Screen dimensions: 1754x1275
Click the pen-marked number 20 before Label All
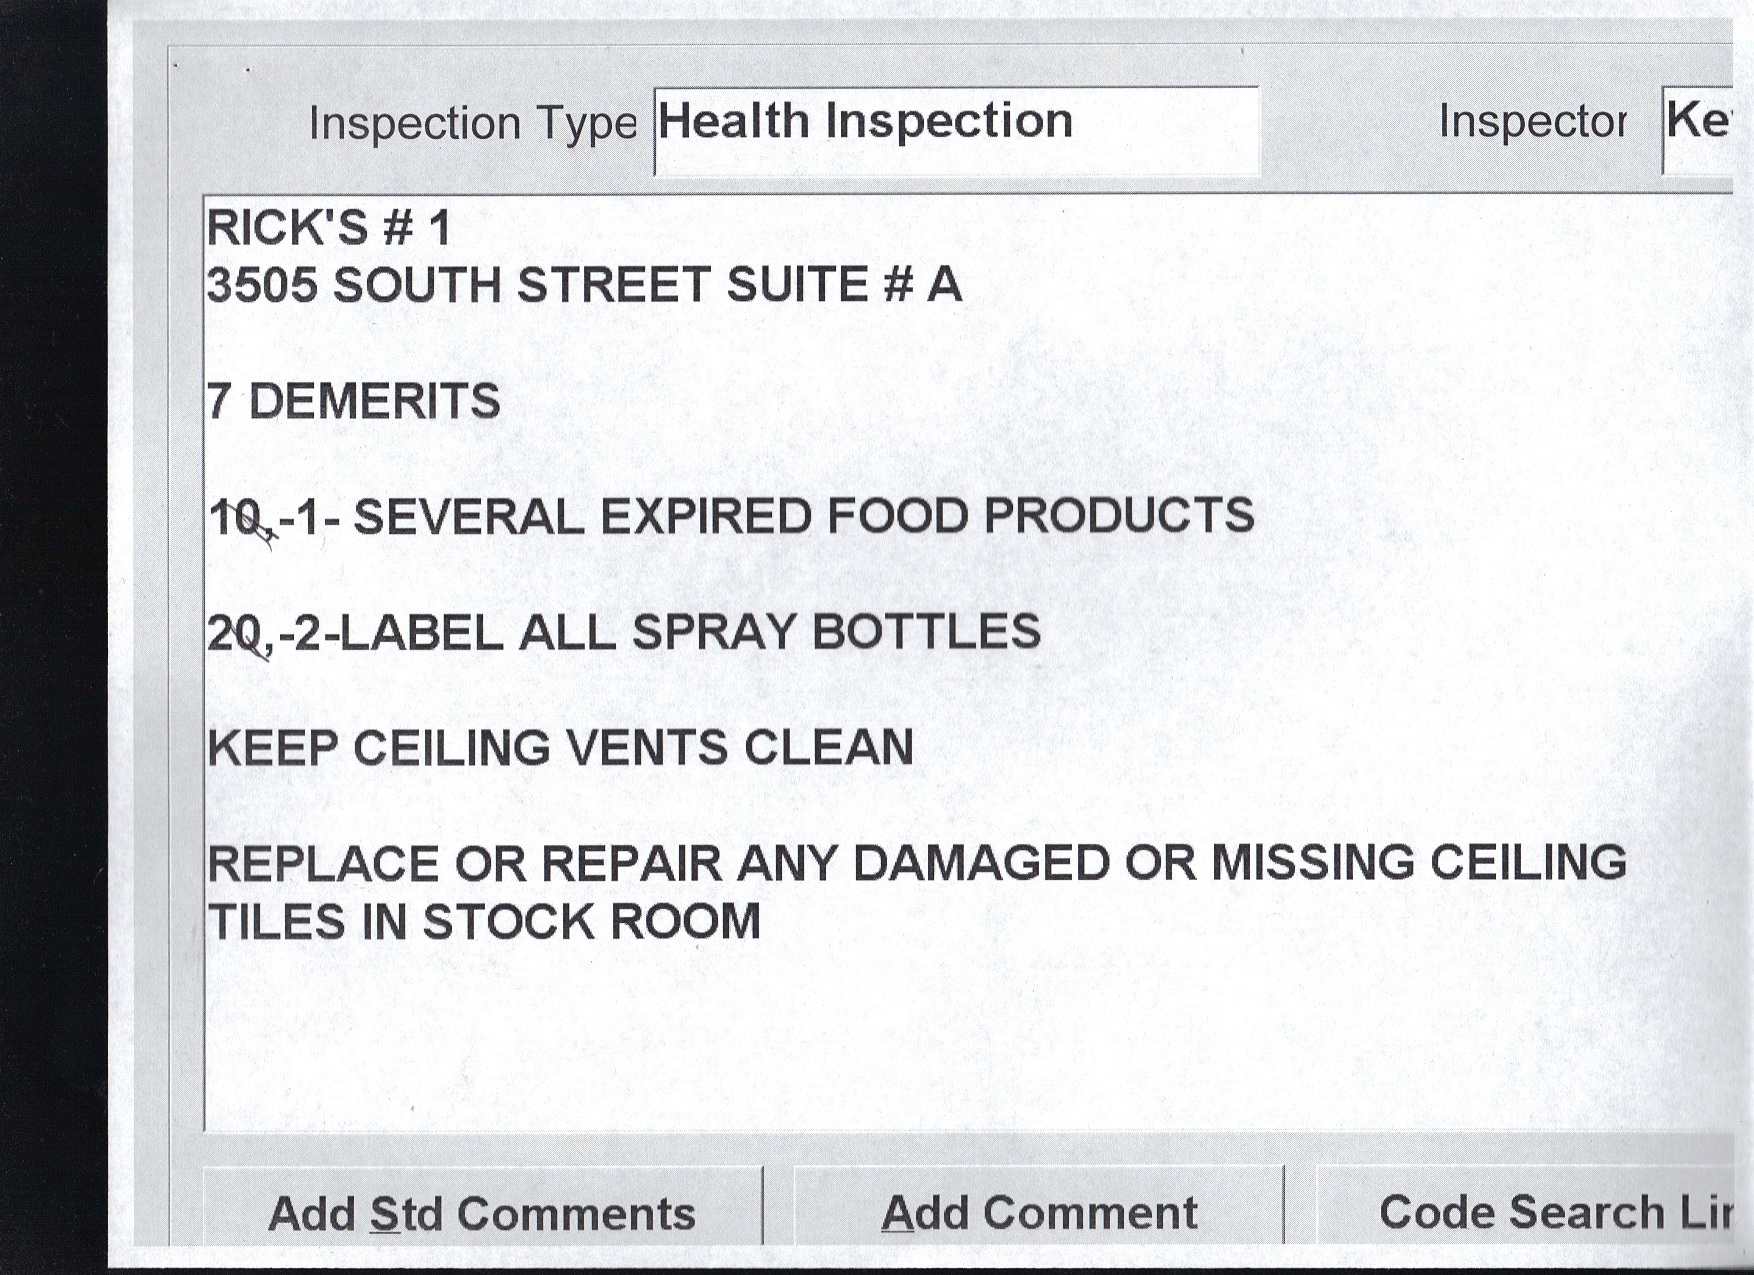236,634
